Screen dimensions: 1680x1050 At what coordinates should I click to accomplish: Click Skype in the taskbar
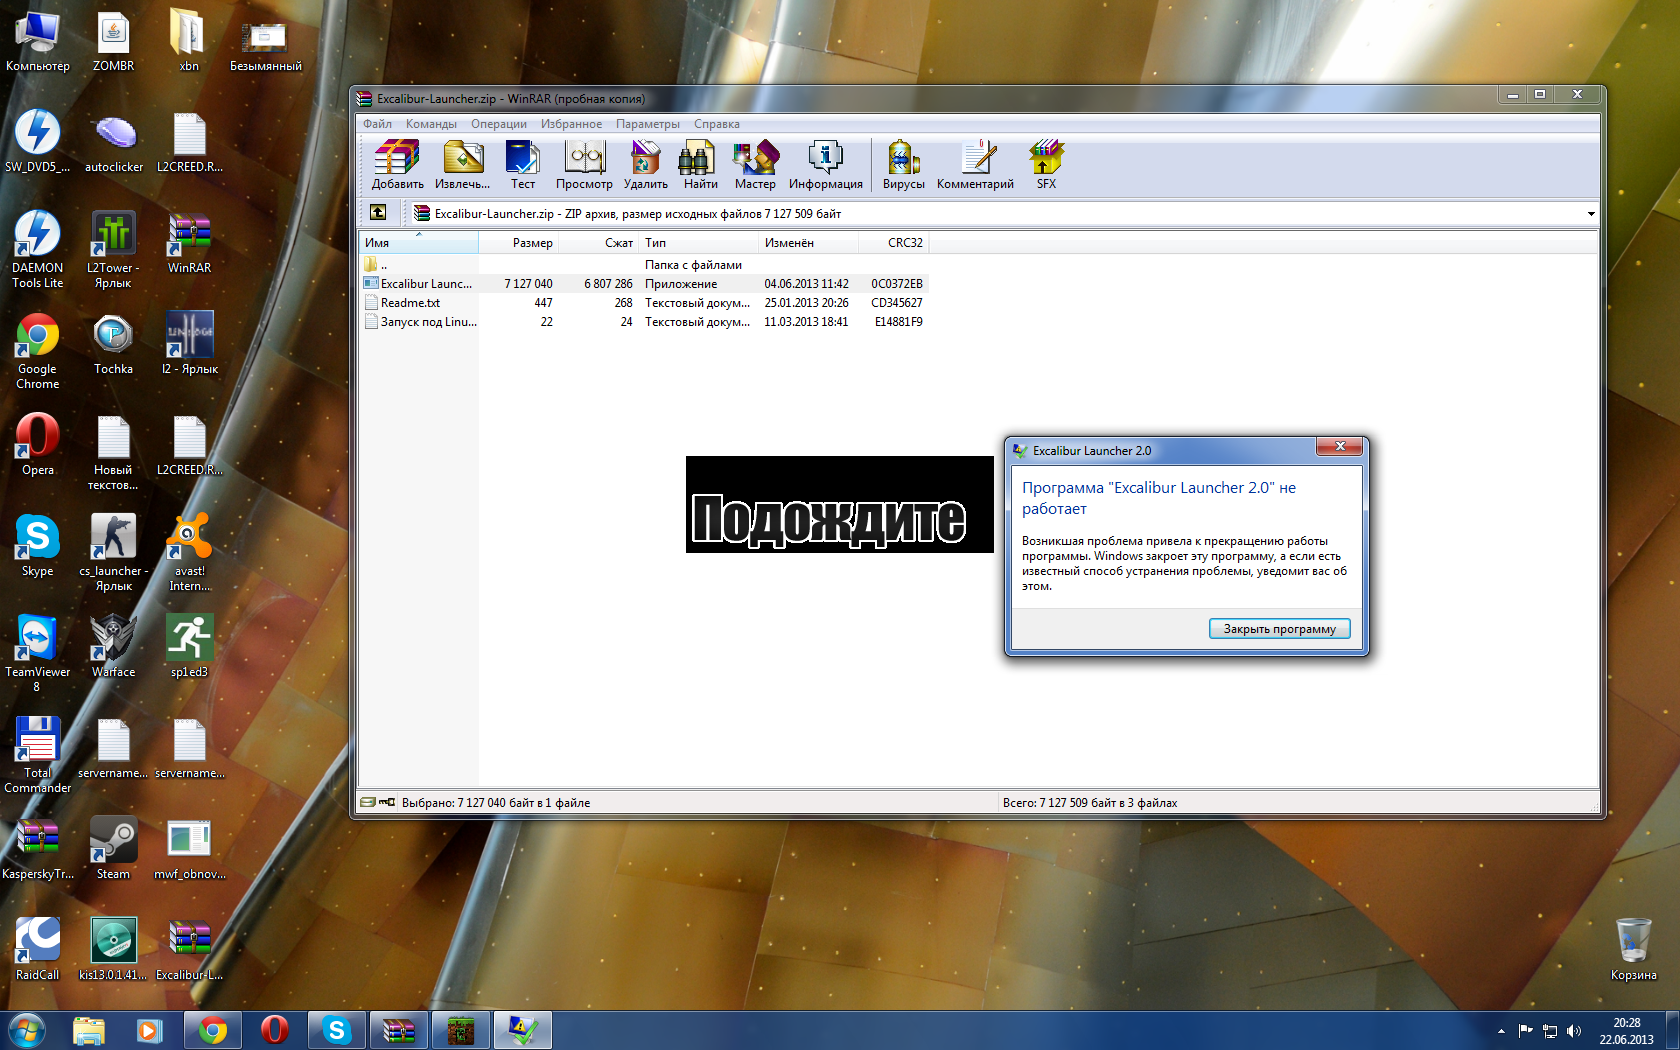tap(336, 1030)
